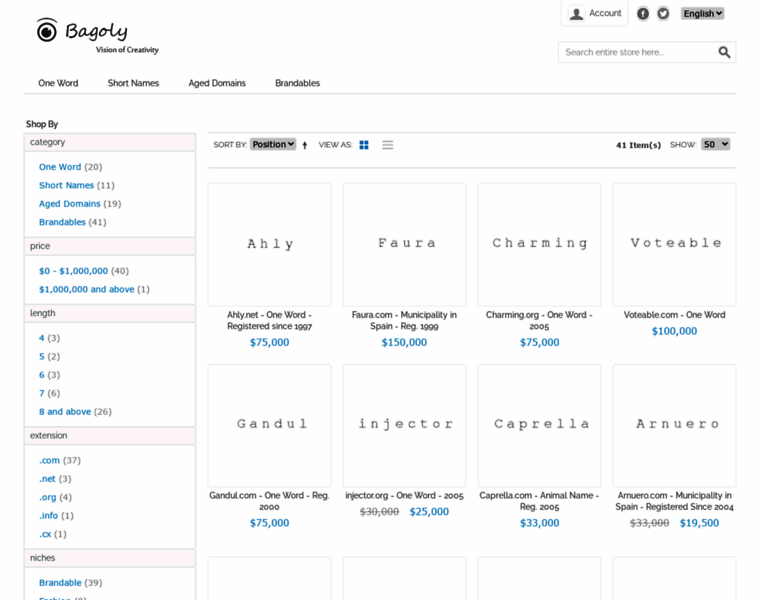Switch to list view
Image resolution: width=760 pixels, height=600 pixels.
pos(387,145)
